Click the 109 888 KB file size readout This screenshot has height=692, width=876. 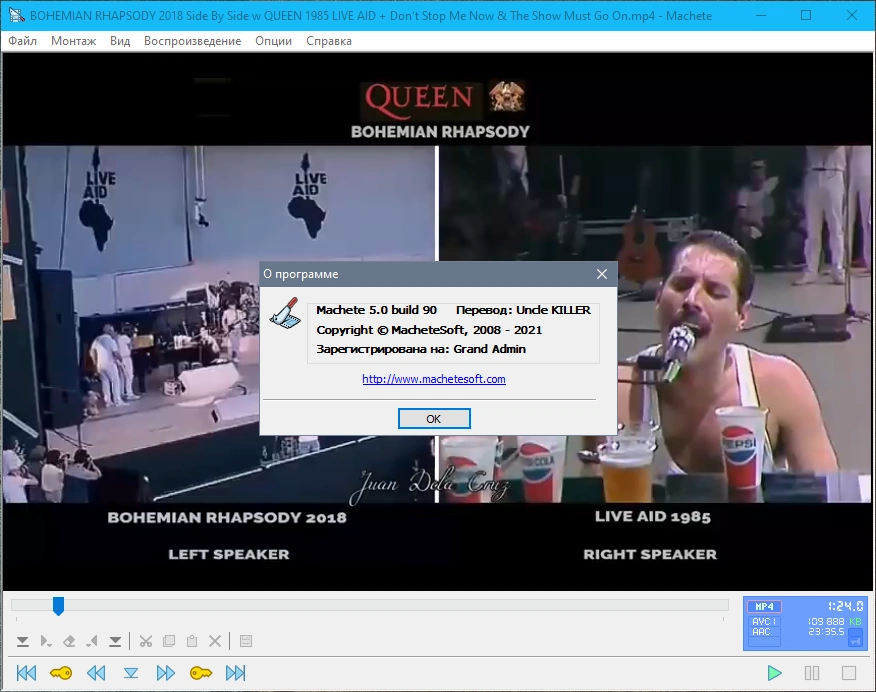point(835,622)
